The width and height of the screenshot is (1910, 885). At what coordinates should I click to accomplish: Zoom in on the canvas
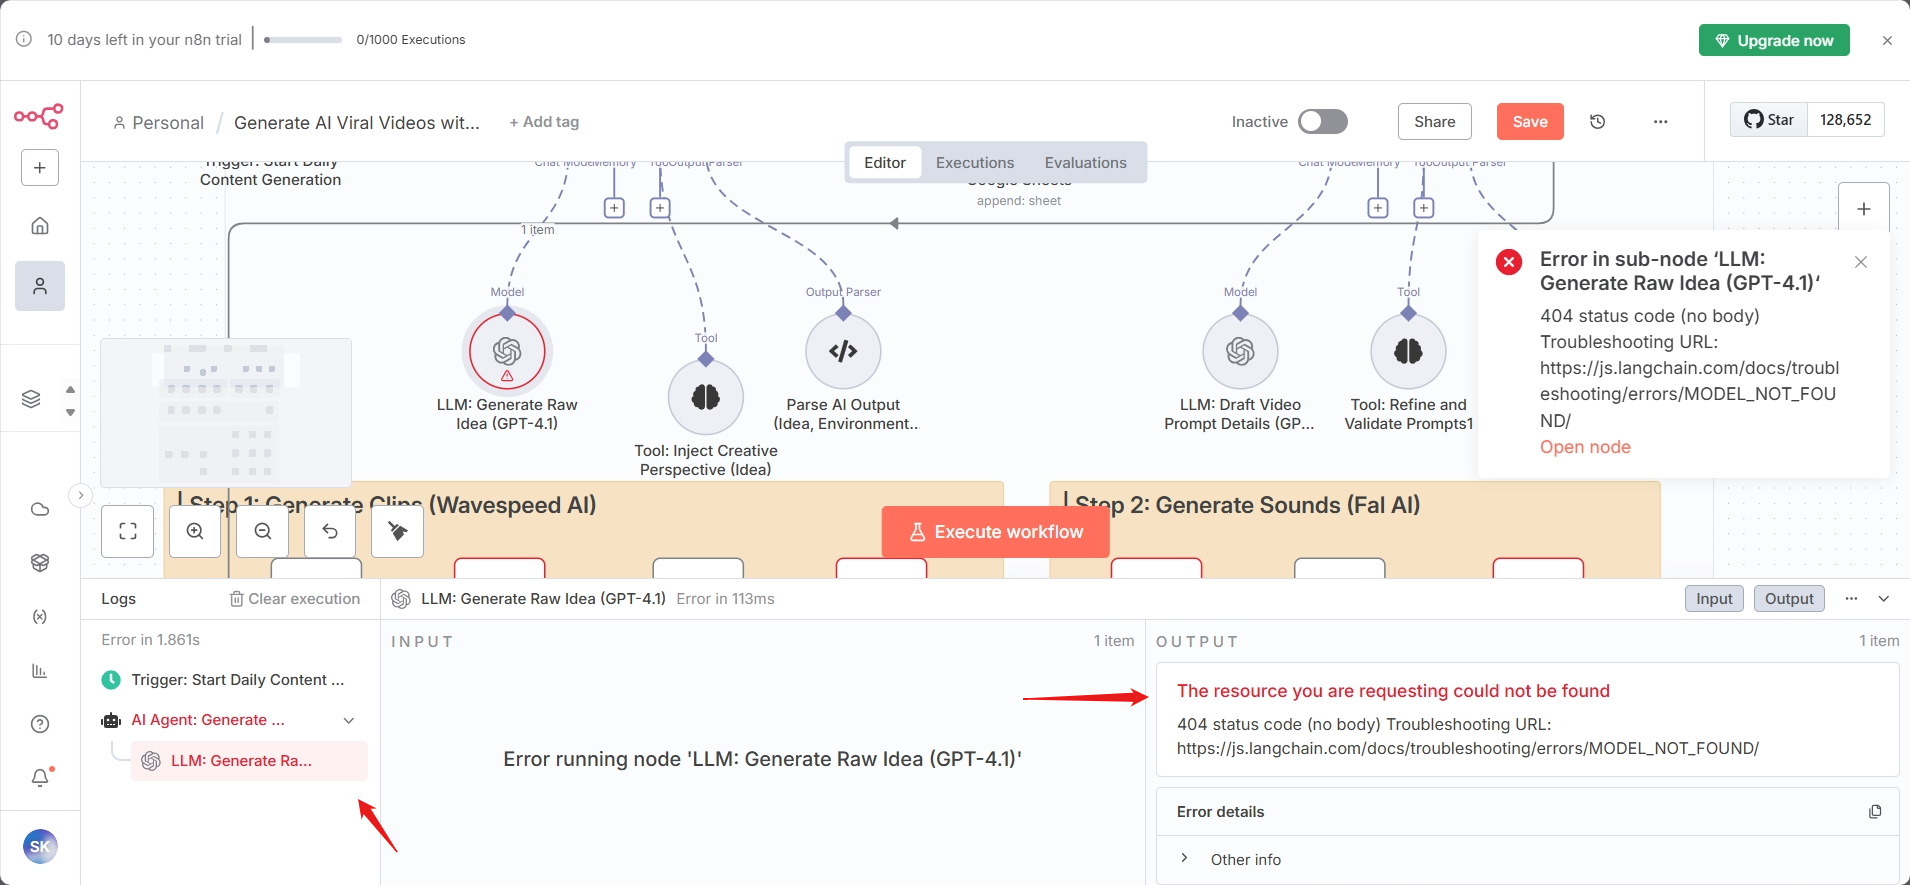(195, 531)
